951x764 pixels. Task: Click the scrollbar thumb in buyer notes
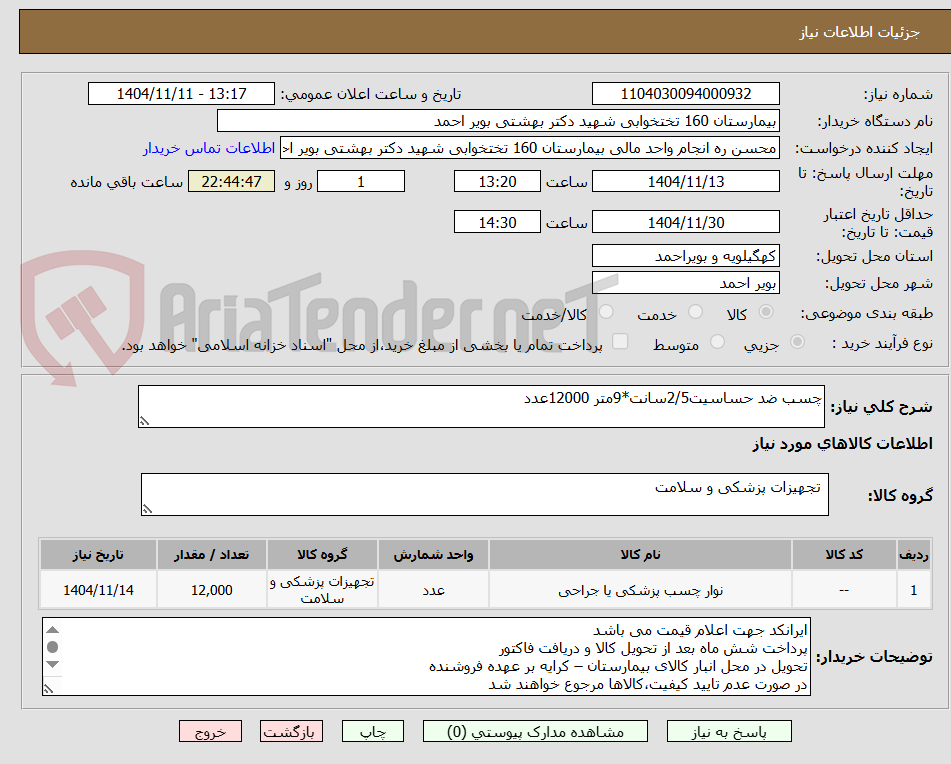tap(53, 647)
